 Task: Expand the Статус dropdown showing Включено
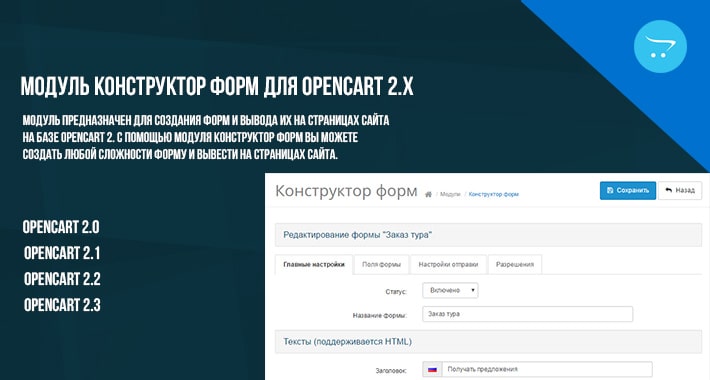450,290
